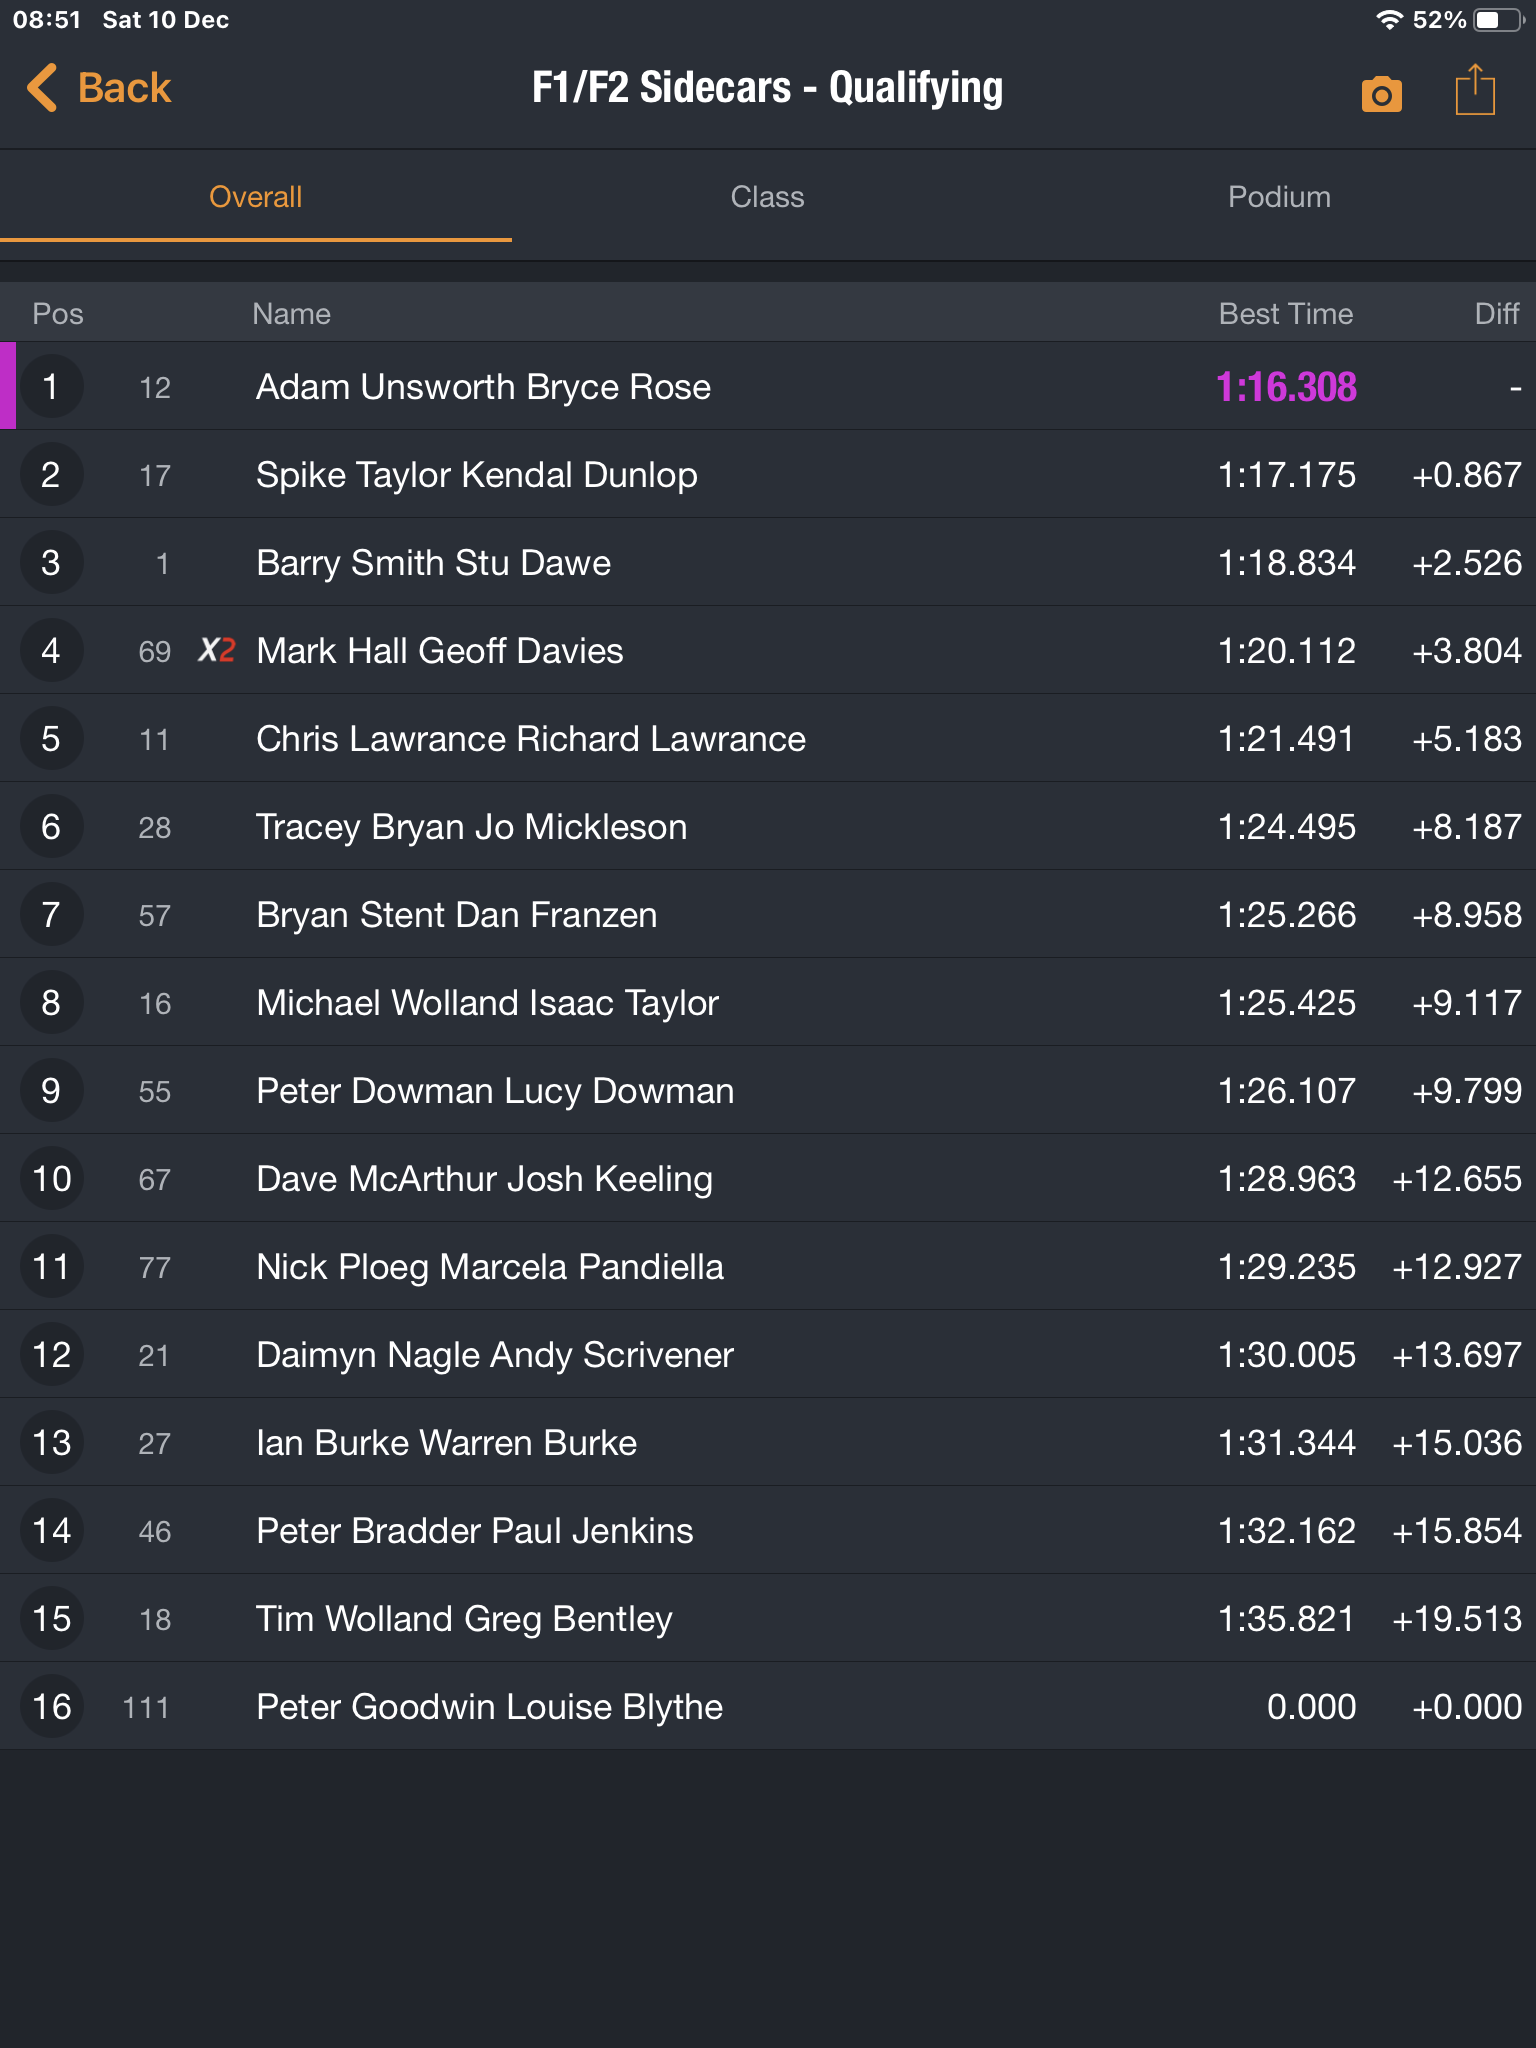Tap the camera screenshot icon
The width and height of the screenshot is (1536, 2048).
pyautogui.click(x=1381, y=94)
